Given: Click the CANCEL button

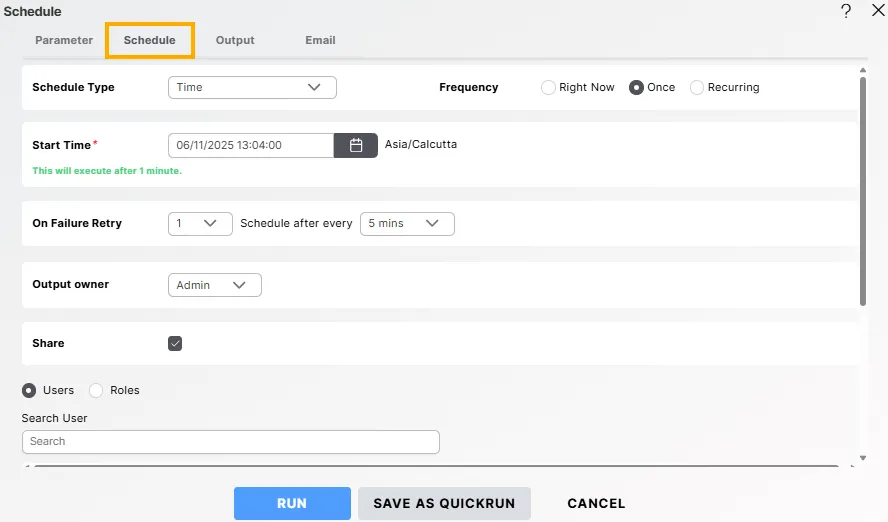Looking at the screenshot, I should point(596,503).
